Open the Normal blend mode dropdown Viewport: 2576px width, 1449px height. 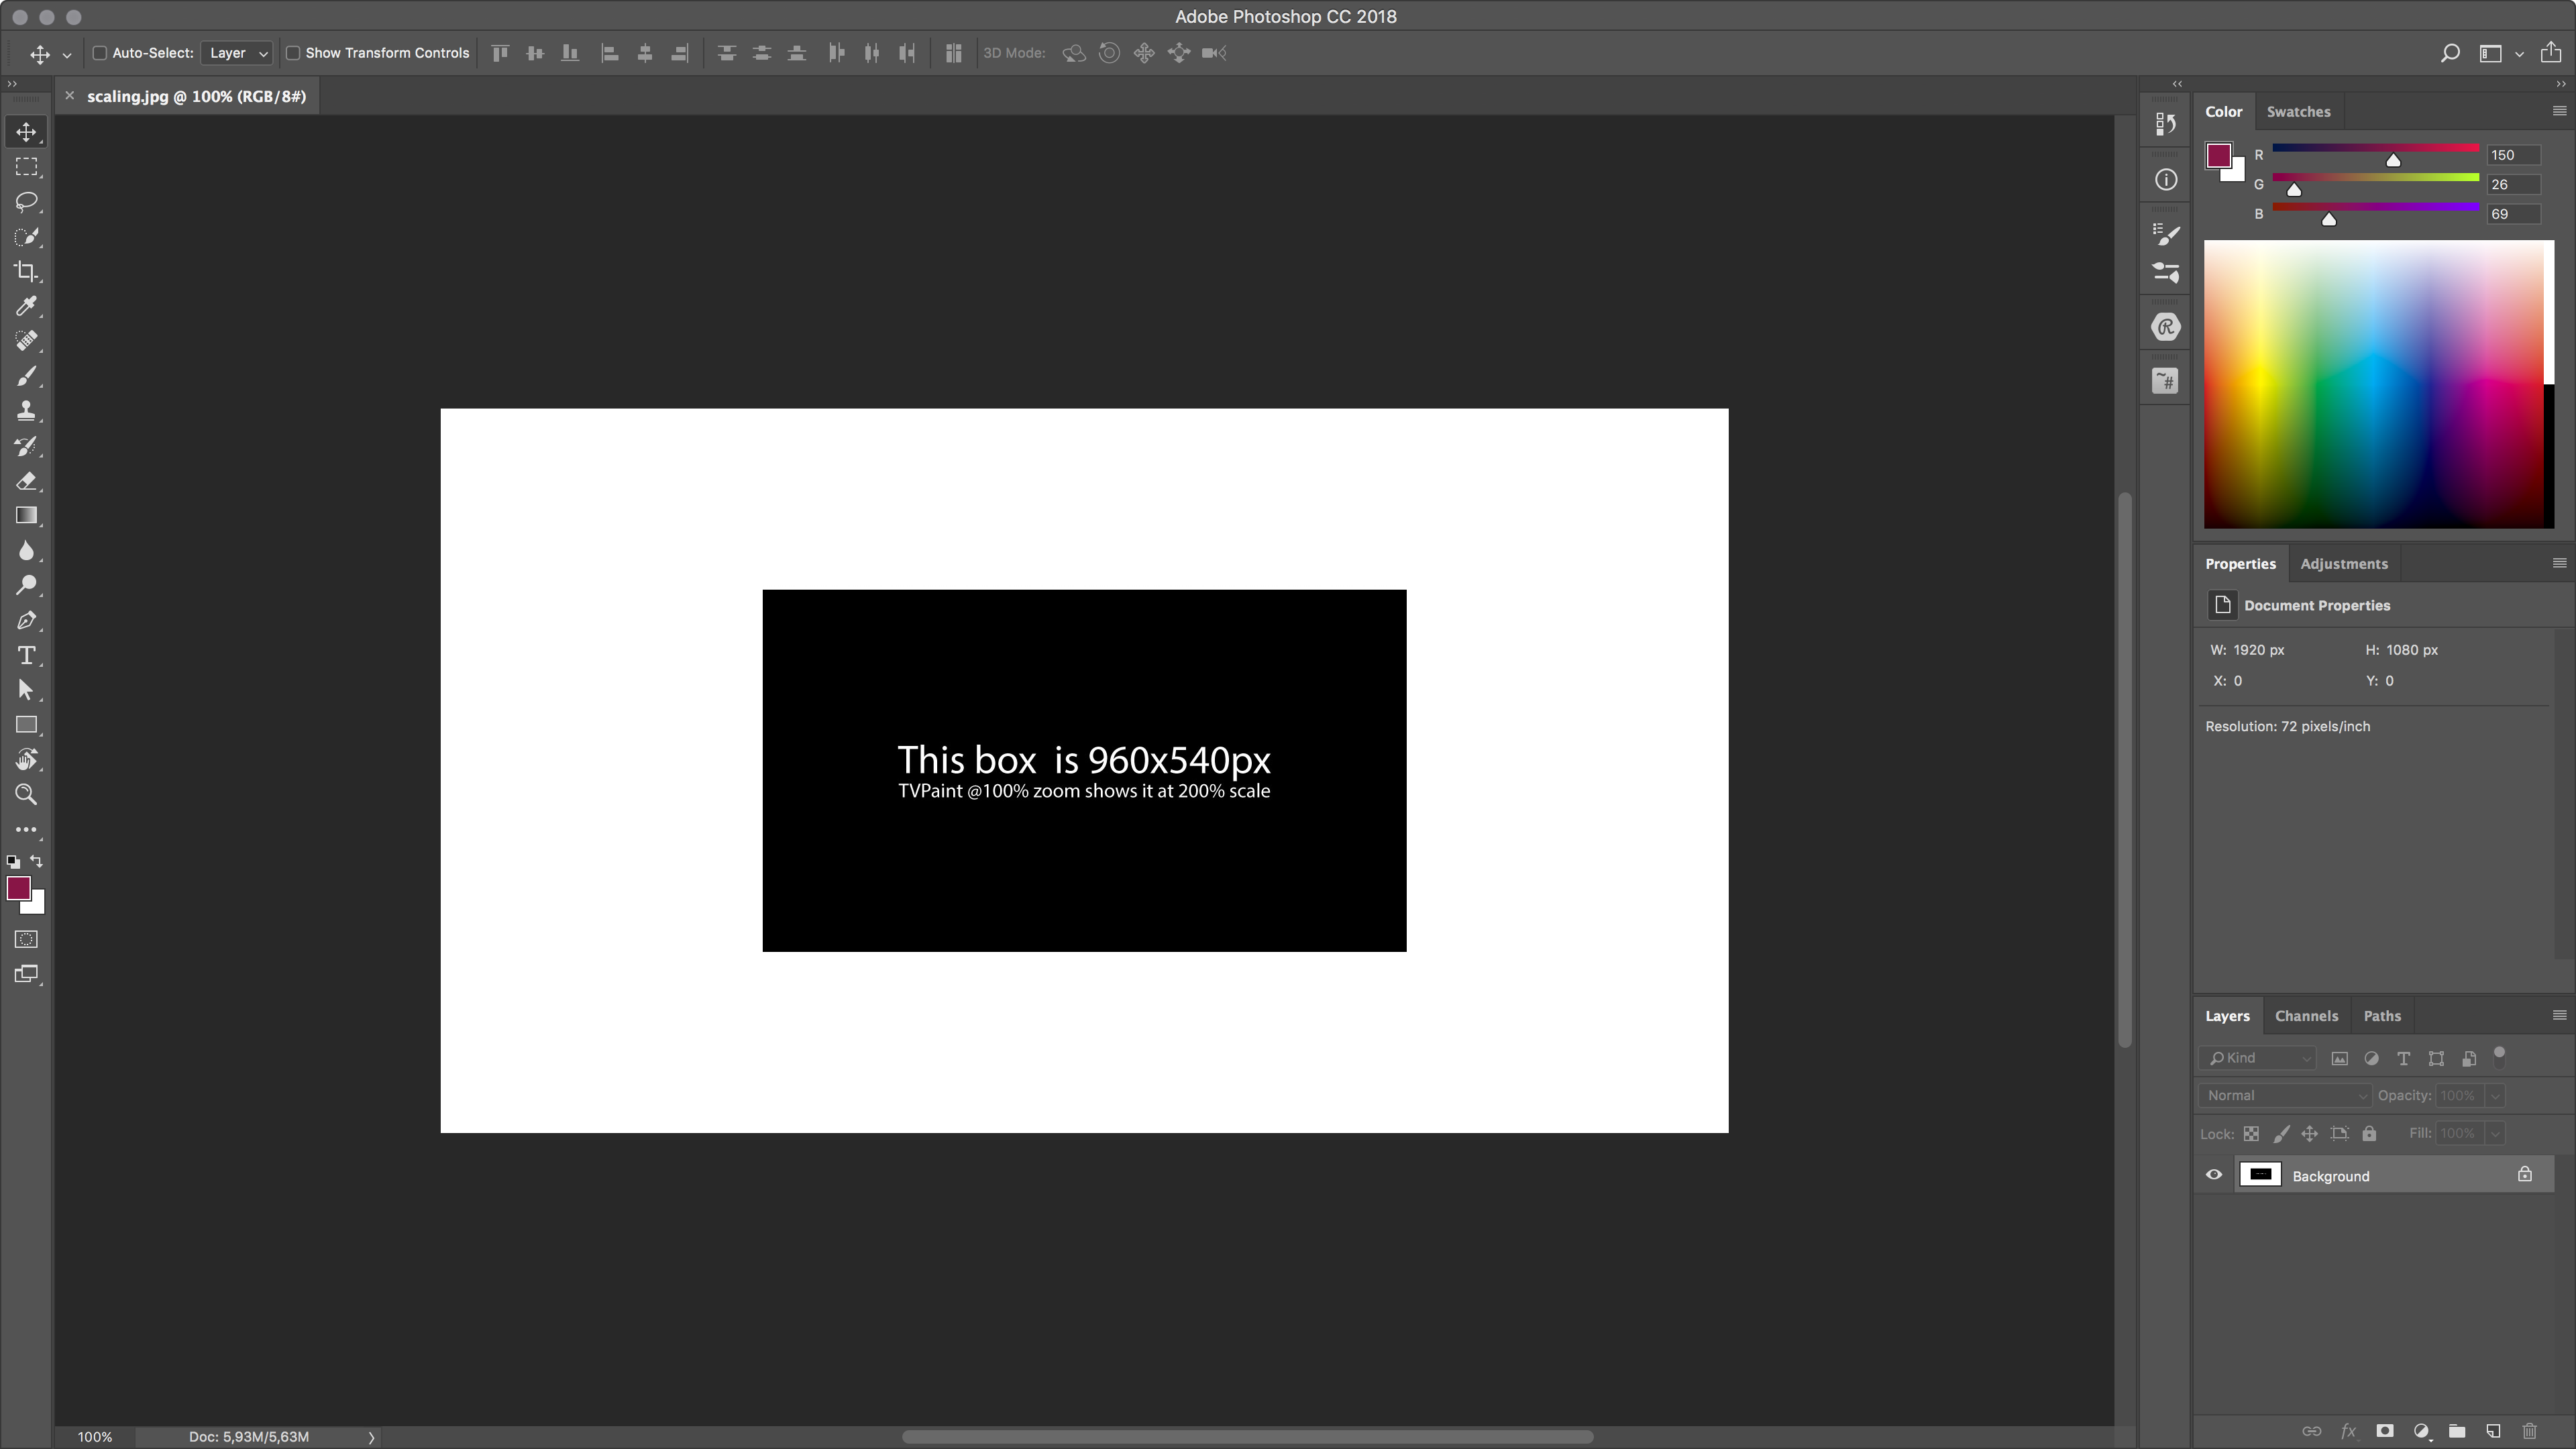[x=2285, y=1095]
